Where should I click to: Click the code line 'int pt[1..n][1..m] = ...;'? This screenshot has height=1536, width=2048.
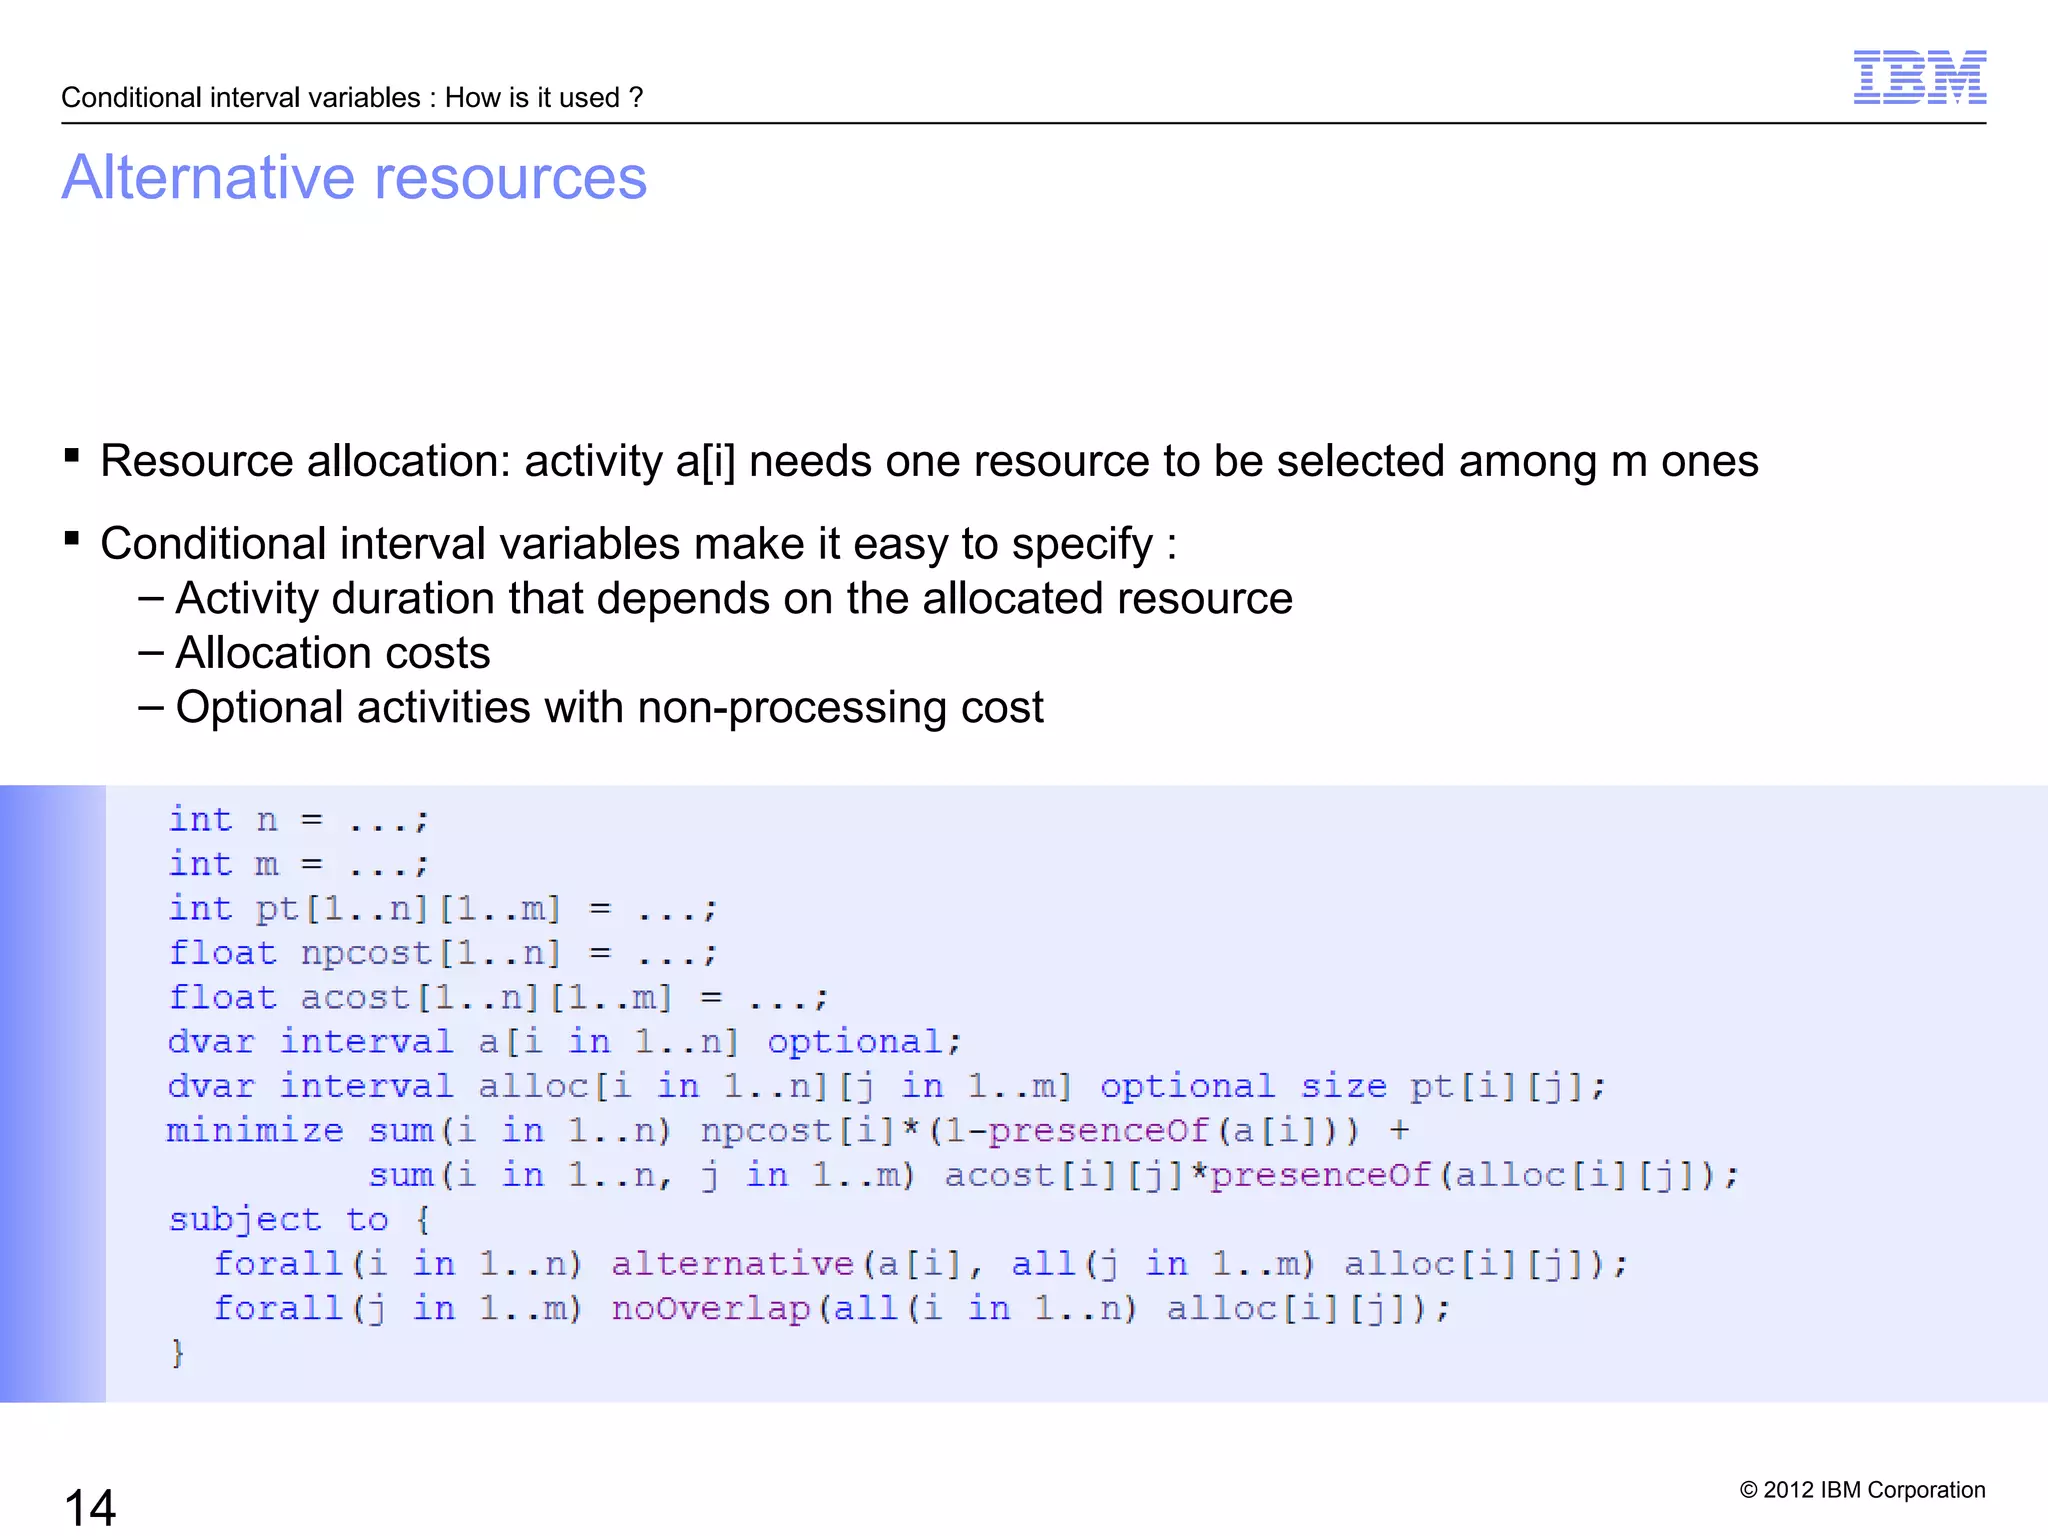tap(443, 908)
